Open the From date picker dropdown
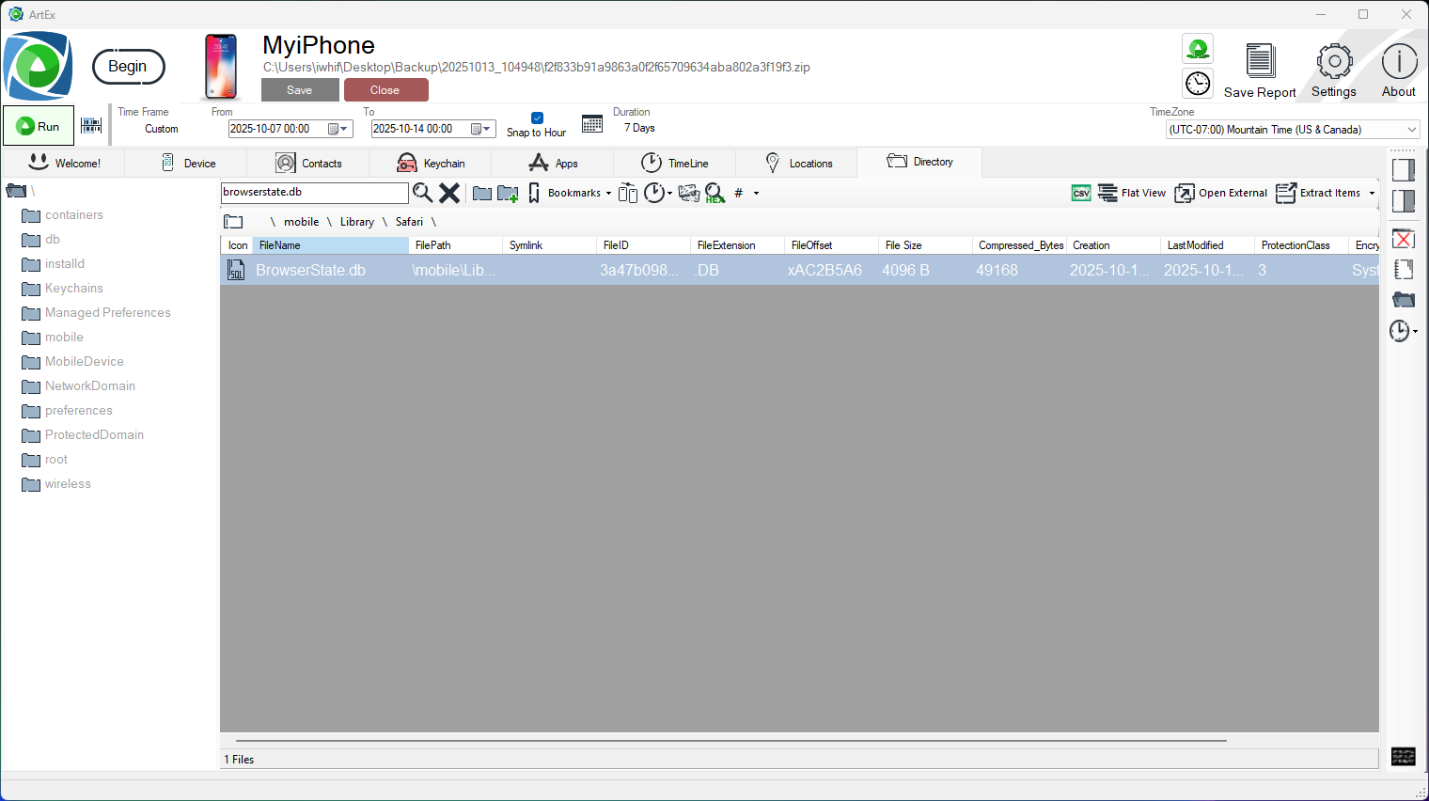1429x801 pixels. pos(344,129)
